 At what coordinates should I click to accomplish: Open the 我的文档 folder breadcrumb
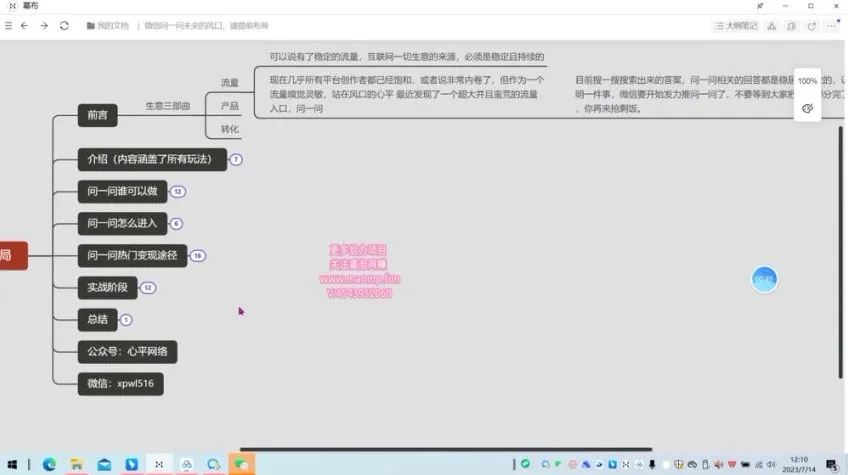pyautogui.click(x=108, y=25)
